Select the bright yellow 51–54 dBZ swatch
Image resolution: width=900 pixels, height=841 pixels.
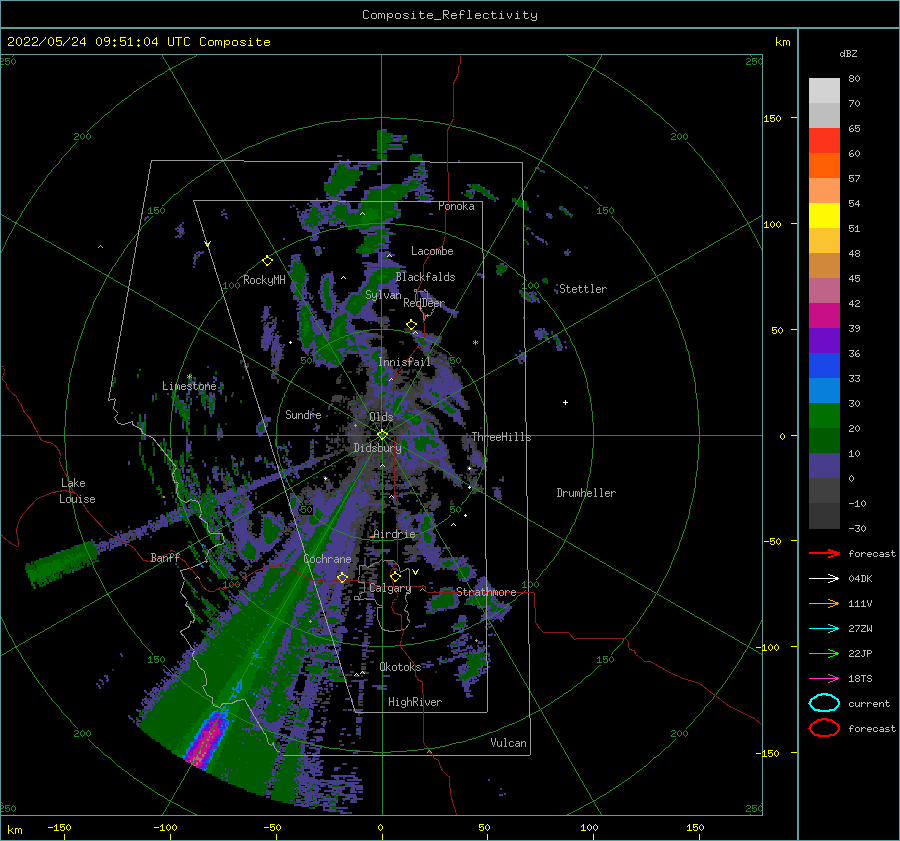[x=824, y=216]
